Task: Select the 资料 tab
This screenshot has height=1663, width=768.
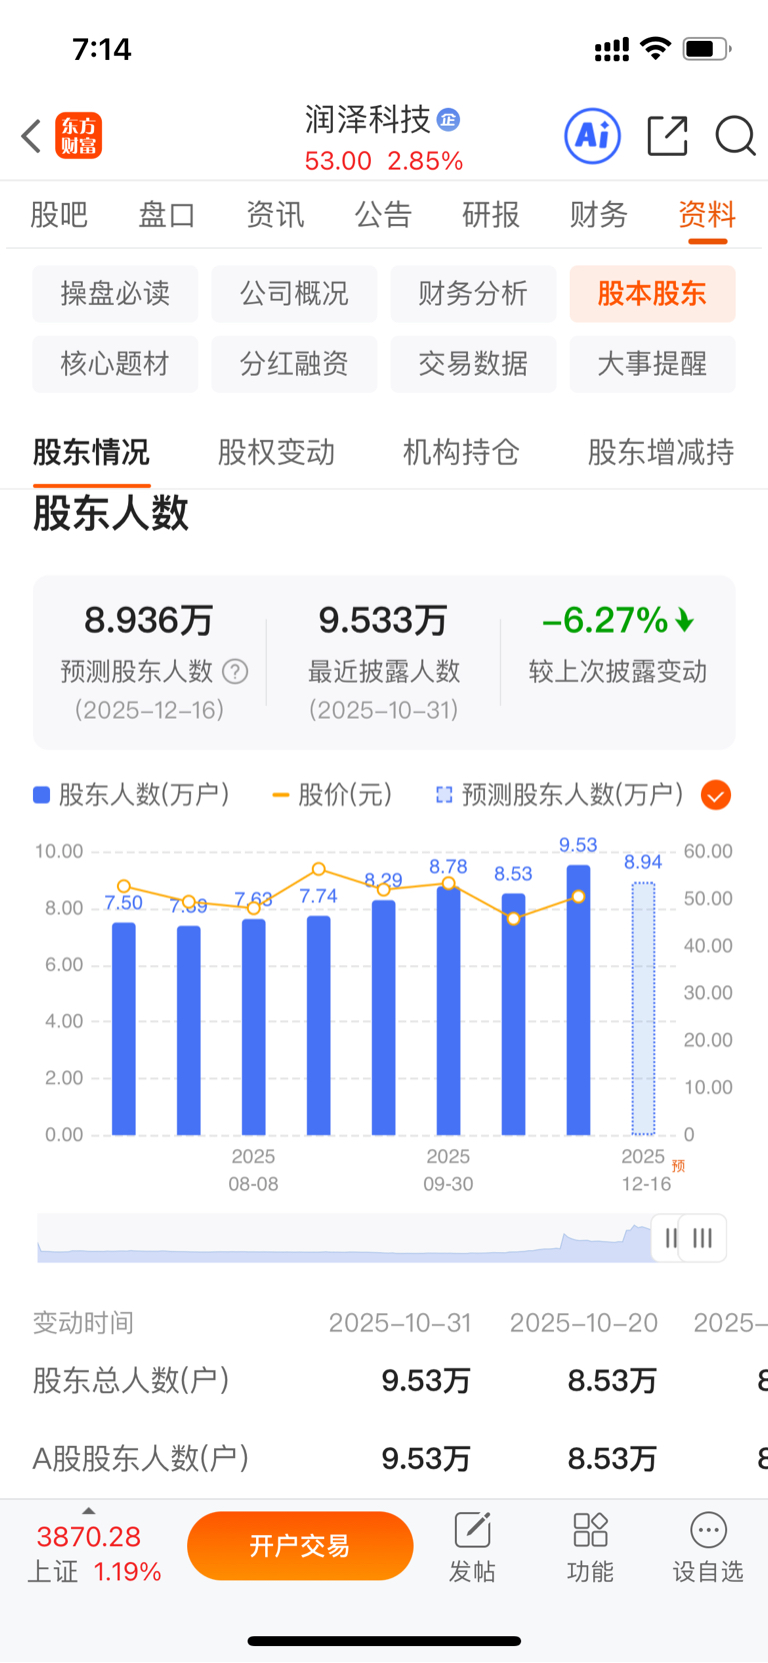Action: coord(707,214)
